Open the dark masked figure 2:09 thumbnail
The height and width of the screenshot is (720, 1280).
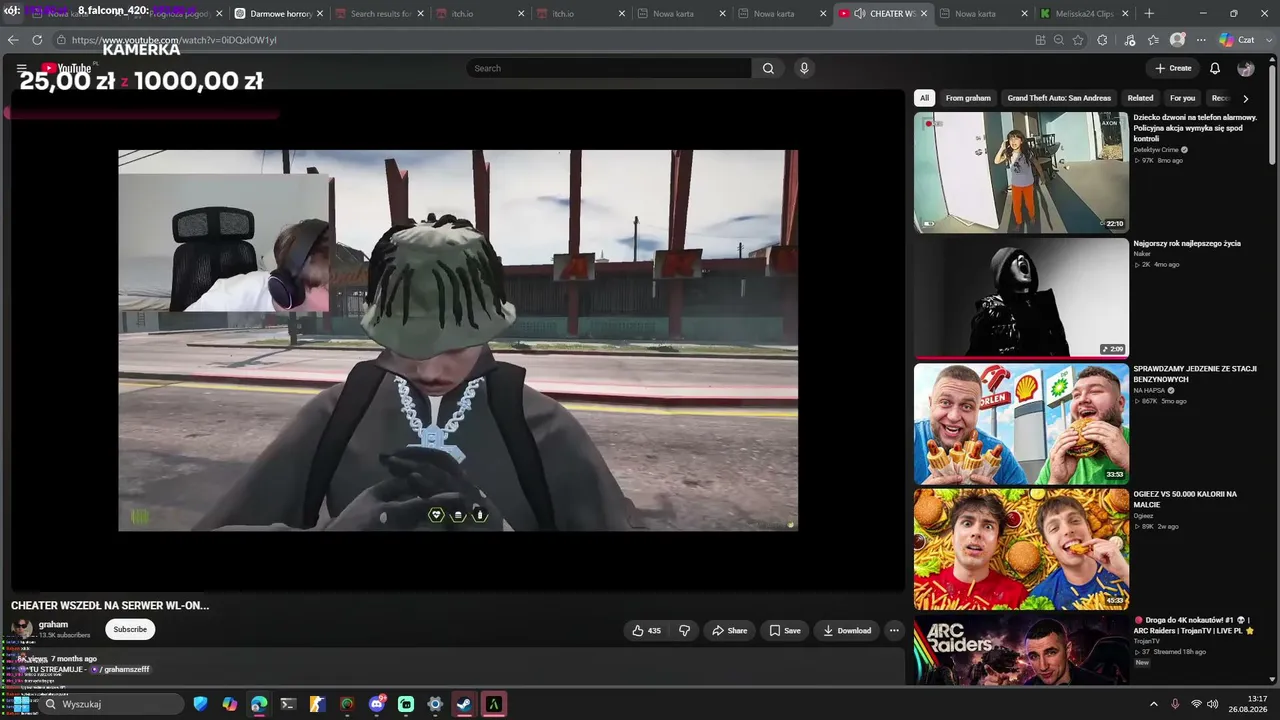pos(1021,298)
